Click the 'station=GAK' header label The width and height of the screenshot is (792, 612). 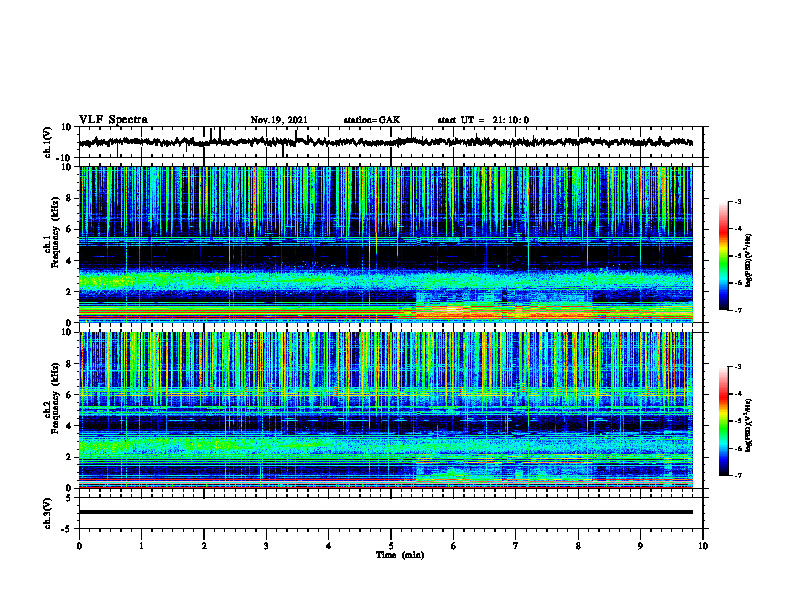pyautogui.click(x=372, y=120)
